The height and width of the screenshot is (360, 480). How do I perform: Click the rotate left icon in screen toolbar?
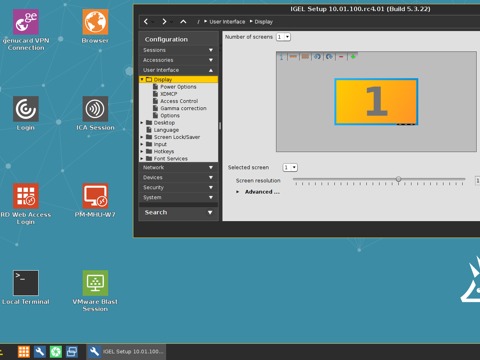point(317,57)
